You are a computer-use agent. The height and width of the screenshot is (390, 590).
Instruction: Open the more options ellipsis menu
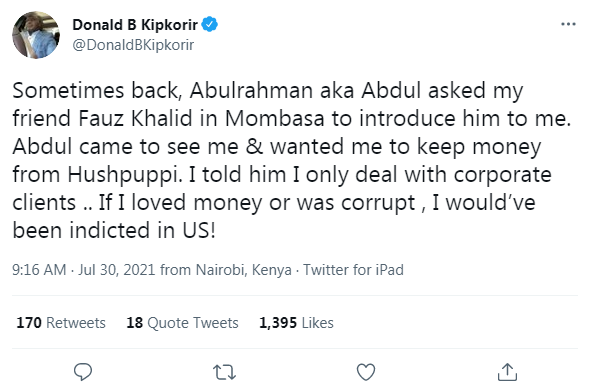pyautogui.click(x=568, y=24)
